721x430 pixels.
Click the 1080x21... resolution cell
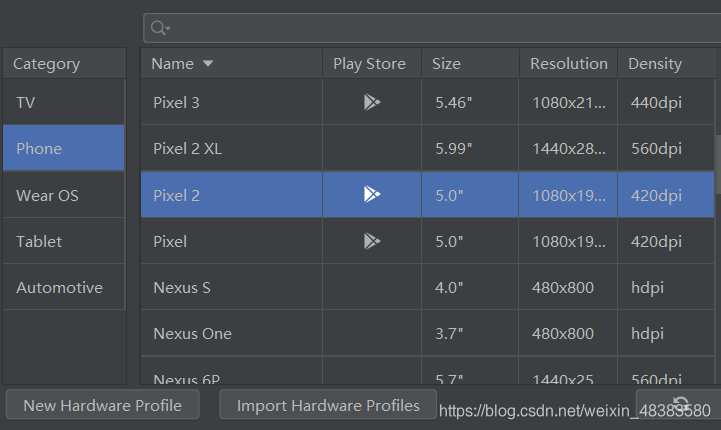coord(569,103)
